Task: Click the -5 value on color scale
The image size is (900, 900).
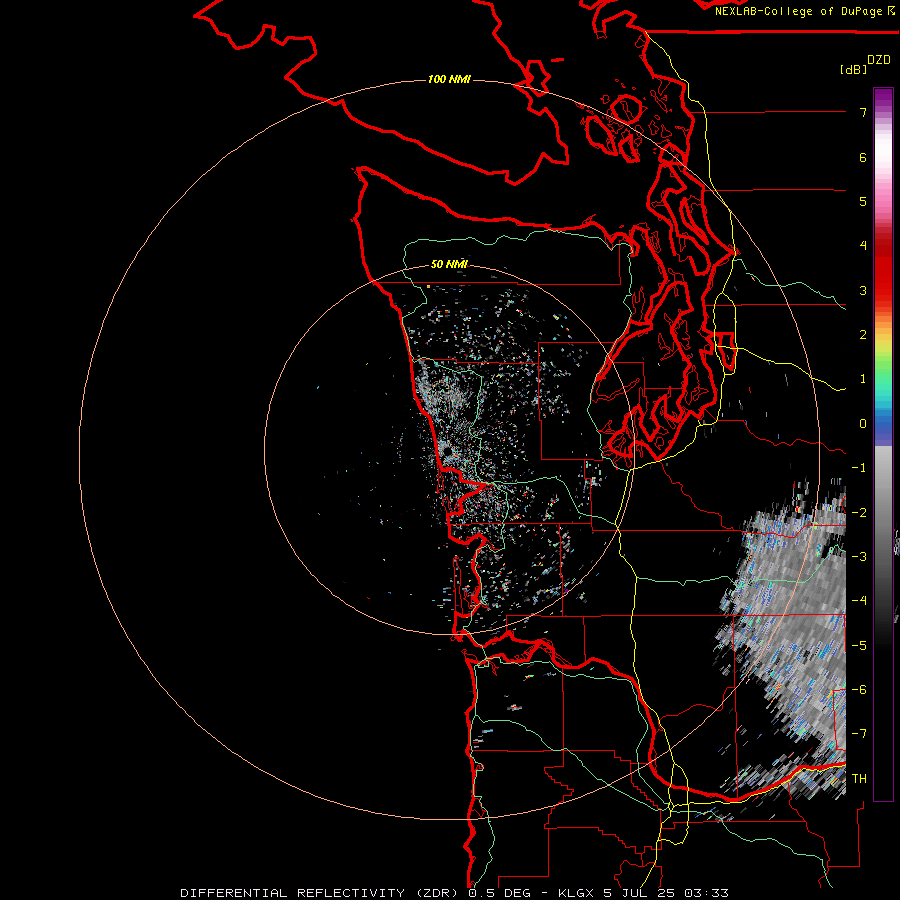Action: pyautogui.click(x=859, y=646)
